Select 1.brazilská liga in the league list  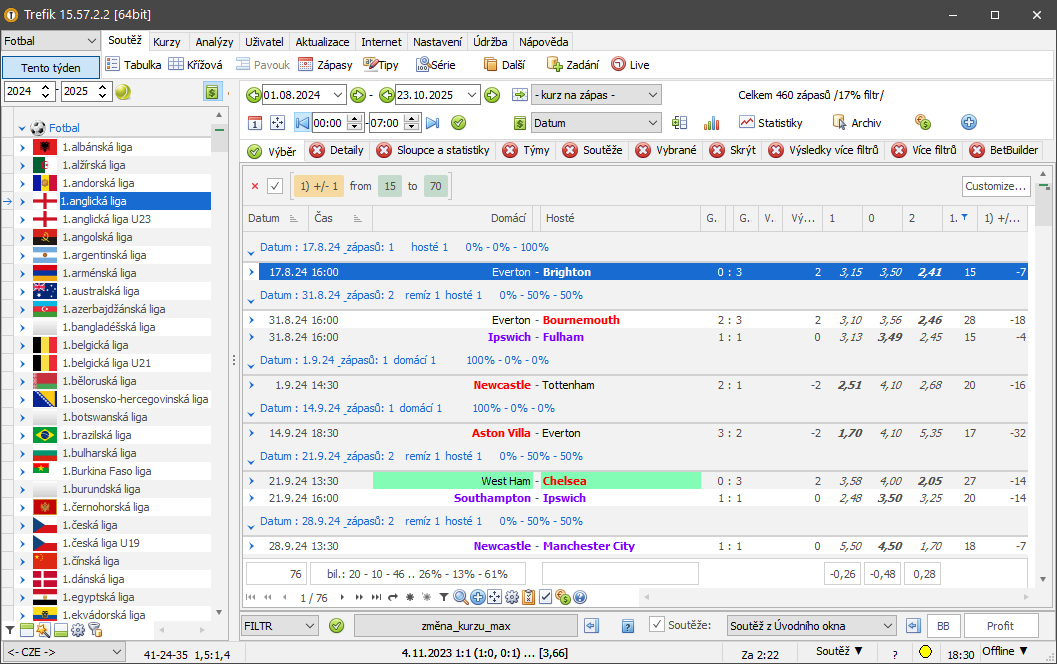(96, 435)
